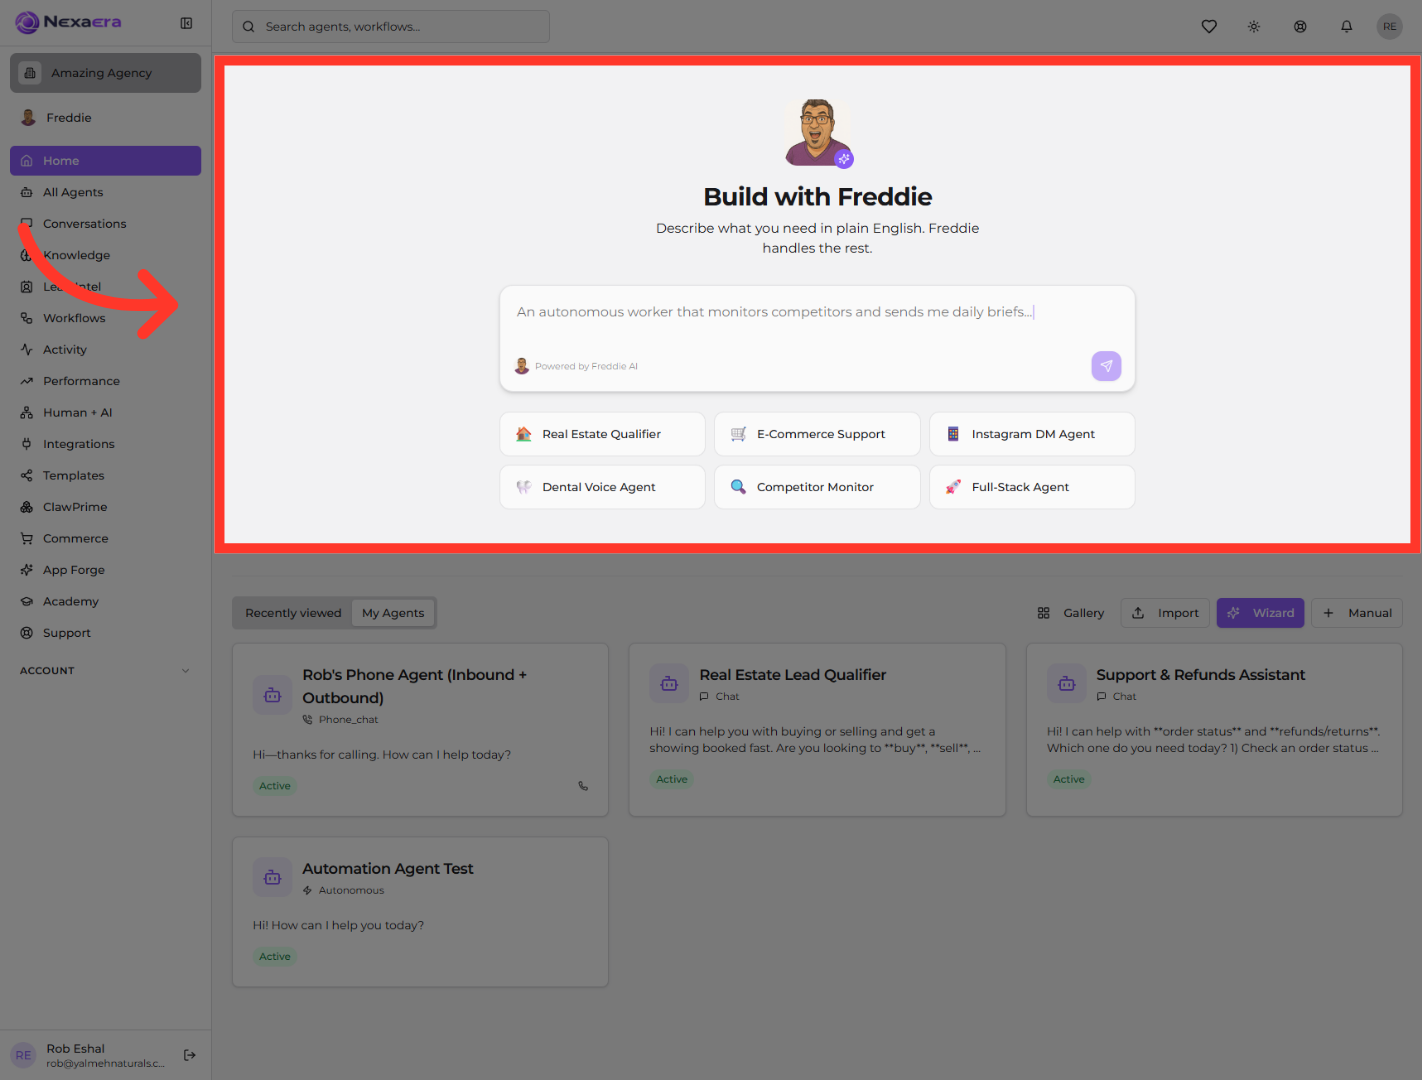Image resolution: width=1422 pixels, height=1080 pixels.
Task: Open App Forge section
Action: tap(106, 570)
